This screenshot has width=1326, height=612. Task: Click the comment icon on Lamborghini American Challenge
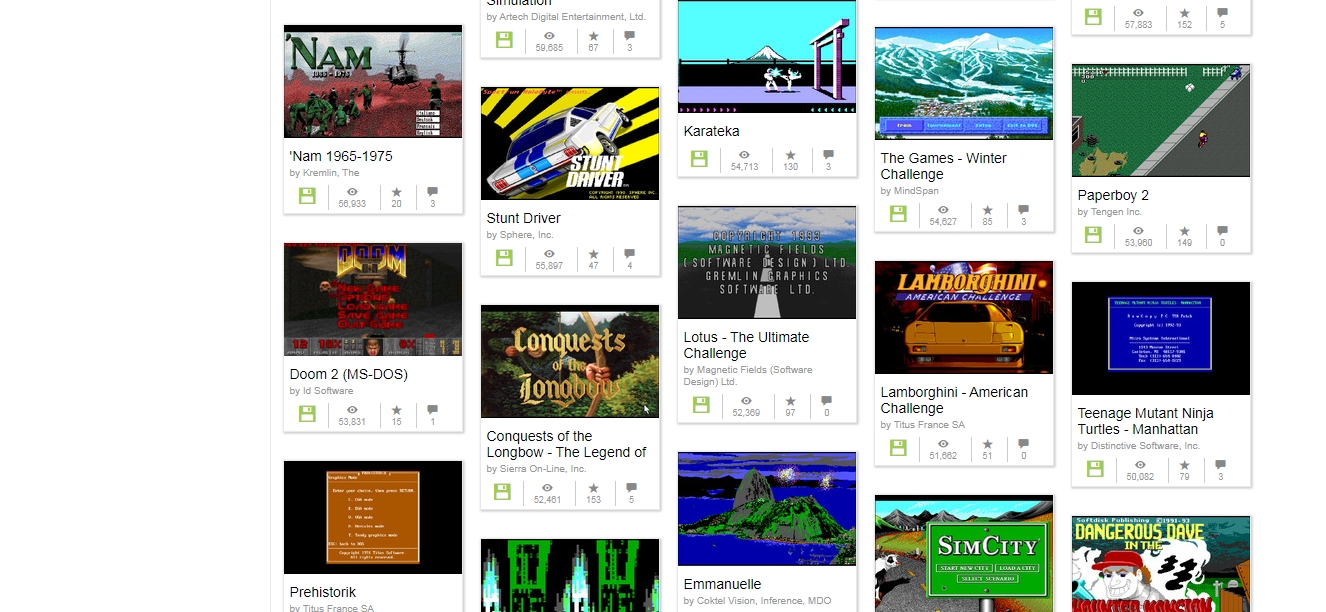coord(1023,443)
